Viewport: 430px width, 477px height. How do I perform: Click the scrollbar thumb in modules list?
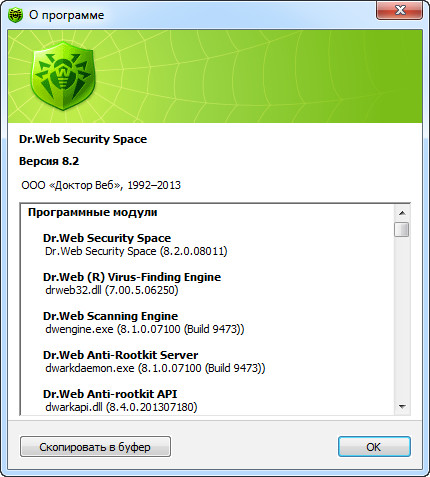click(402, 229)
